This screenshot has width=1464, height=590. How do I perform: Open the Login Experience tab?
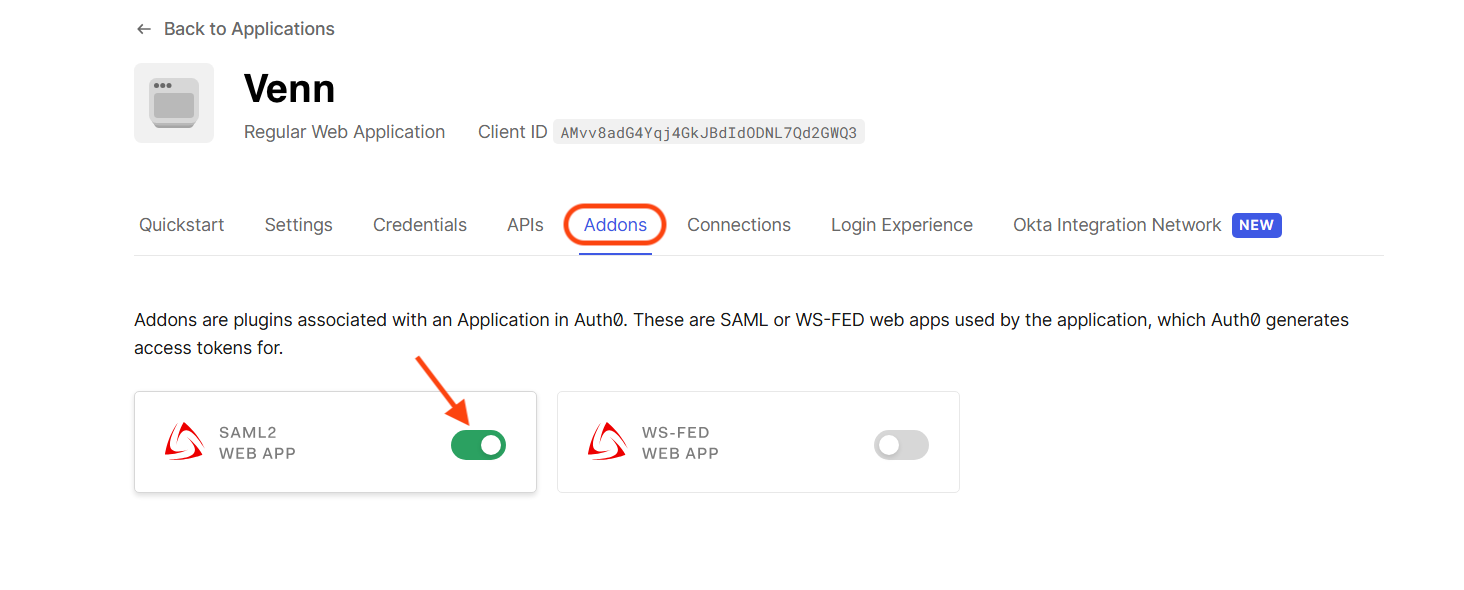pyautogui.click(x=901, y=224)
